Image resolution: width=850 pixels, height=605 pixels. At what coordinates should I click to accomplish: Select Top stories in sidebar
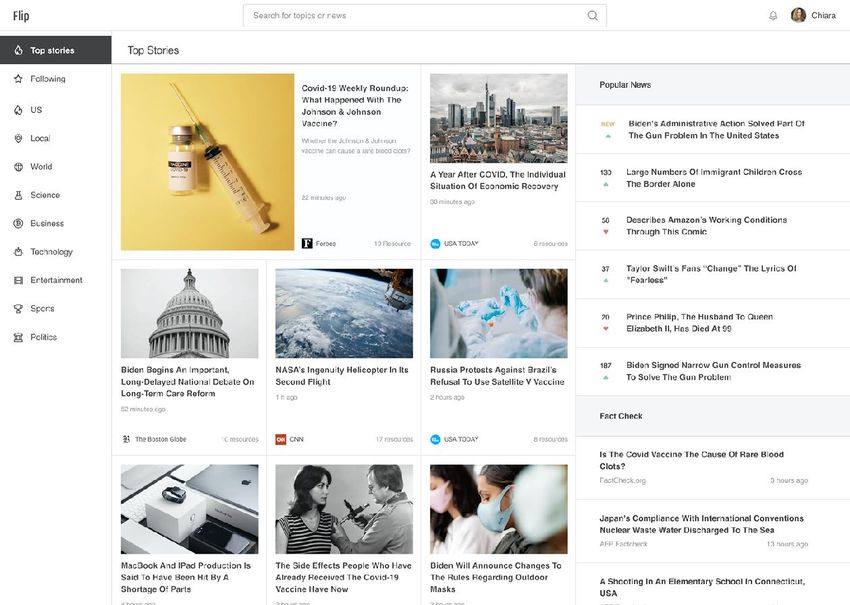(x=56, y=50)
